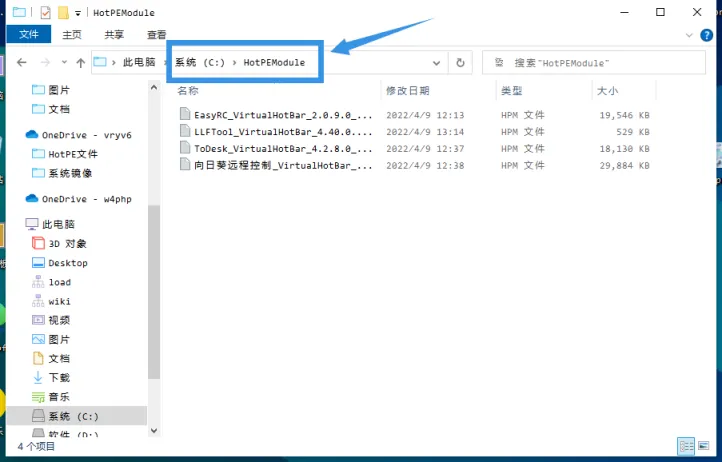Click sidebar scrollbar up arrow

154,87
